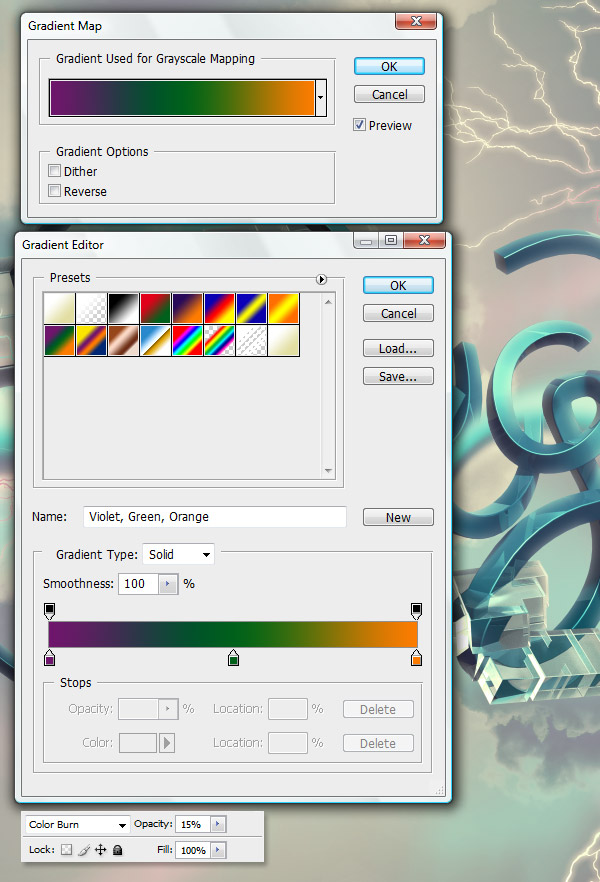The width and height of the screenshot is (600, 882).
Task: Select the Yellow, Violet, Orange, Blue preset
Action: pos(92,340)
